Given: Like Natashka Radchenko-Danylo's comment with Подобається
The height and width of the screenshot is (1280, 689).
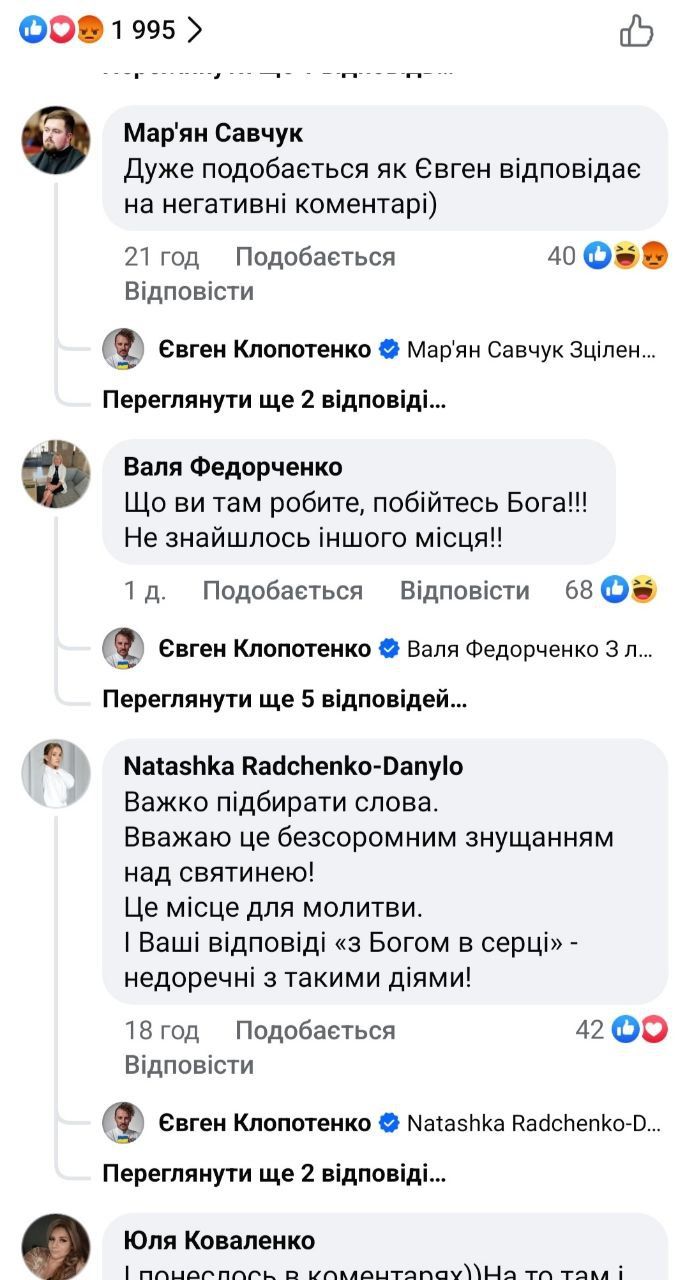Looking at the screenshot, I should tap(315, 1030).
